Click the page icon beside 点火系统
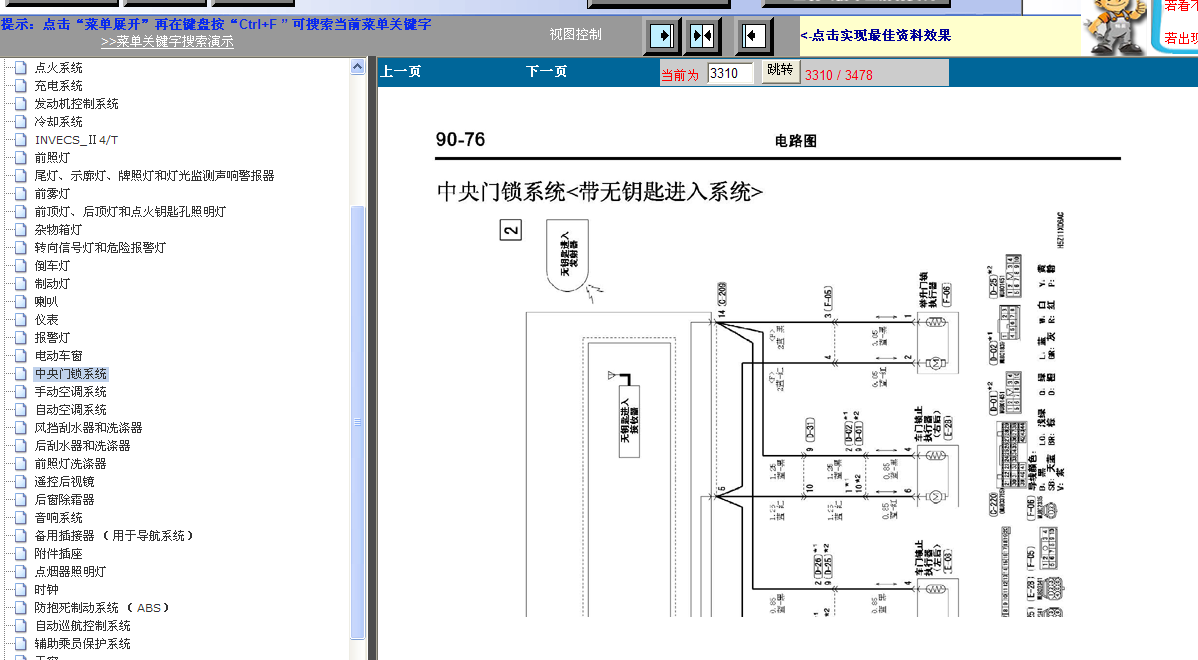Viewport: 1198px width, 660px height. point(21,67)
